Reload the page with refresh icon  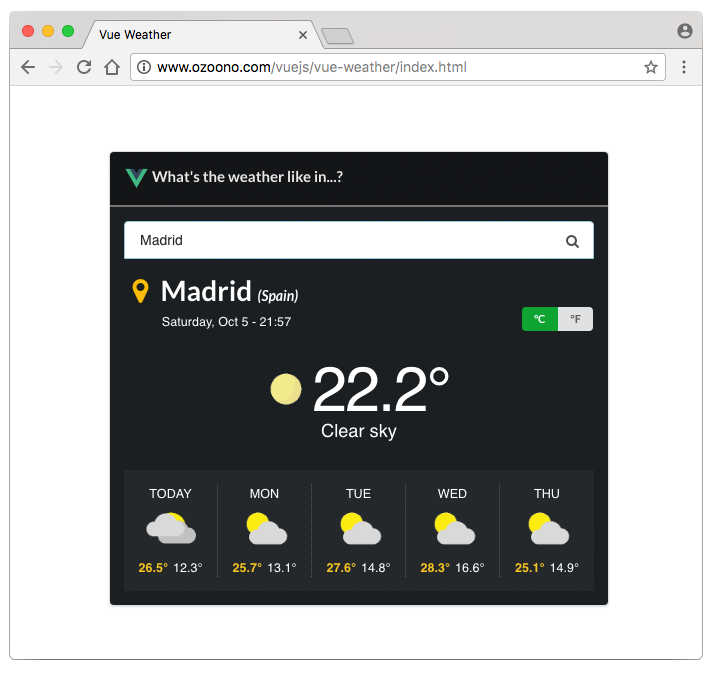point(84,67)
